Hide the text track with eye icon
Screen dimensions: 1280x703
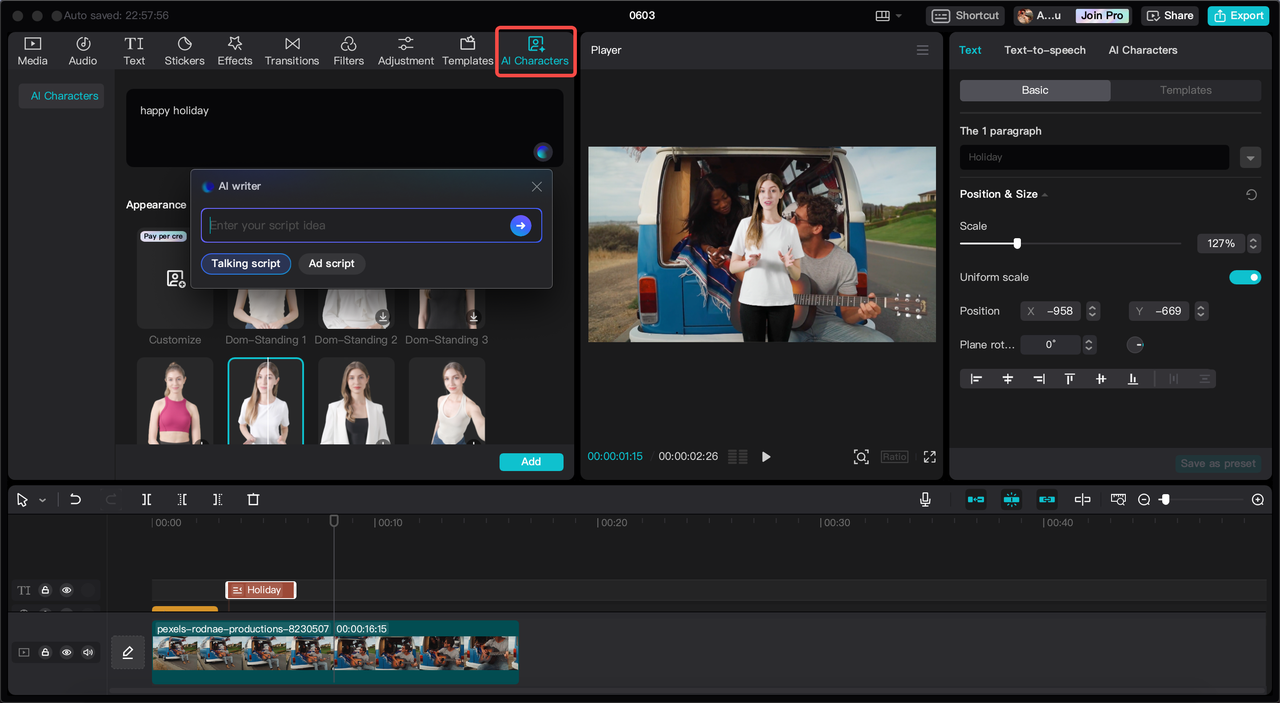[67, 590]
